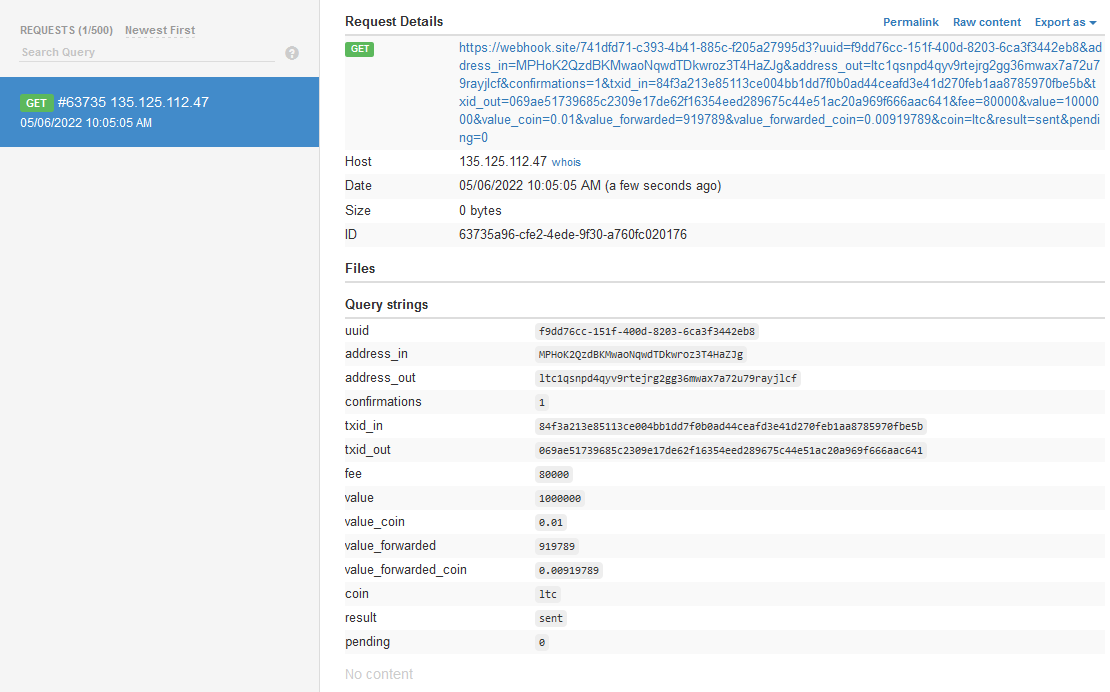Open the Export as dropdown
The height and width of the screenshot is (692, 1110).
click(1065, 23)
